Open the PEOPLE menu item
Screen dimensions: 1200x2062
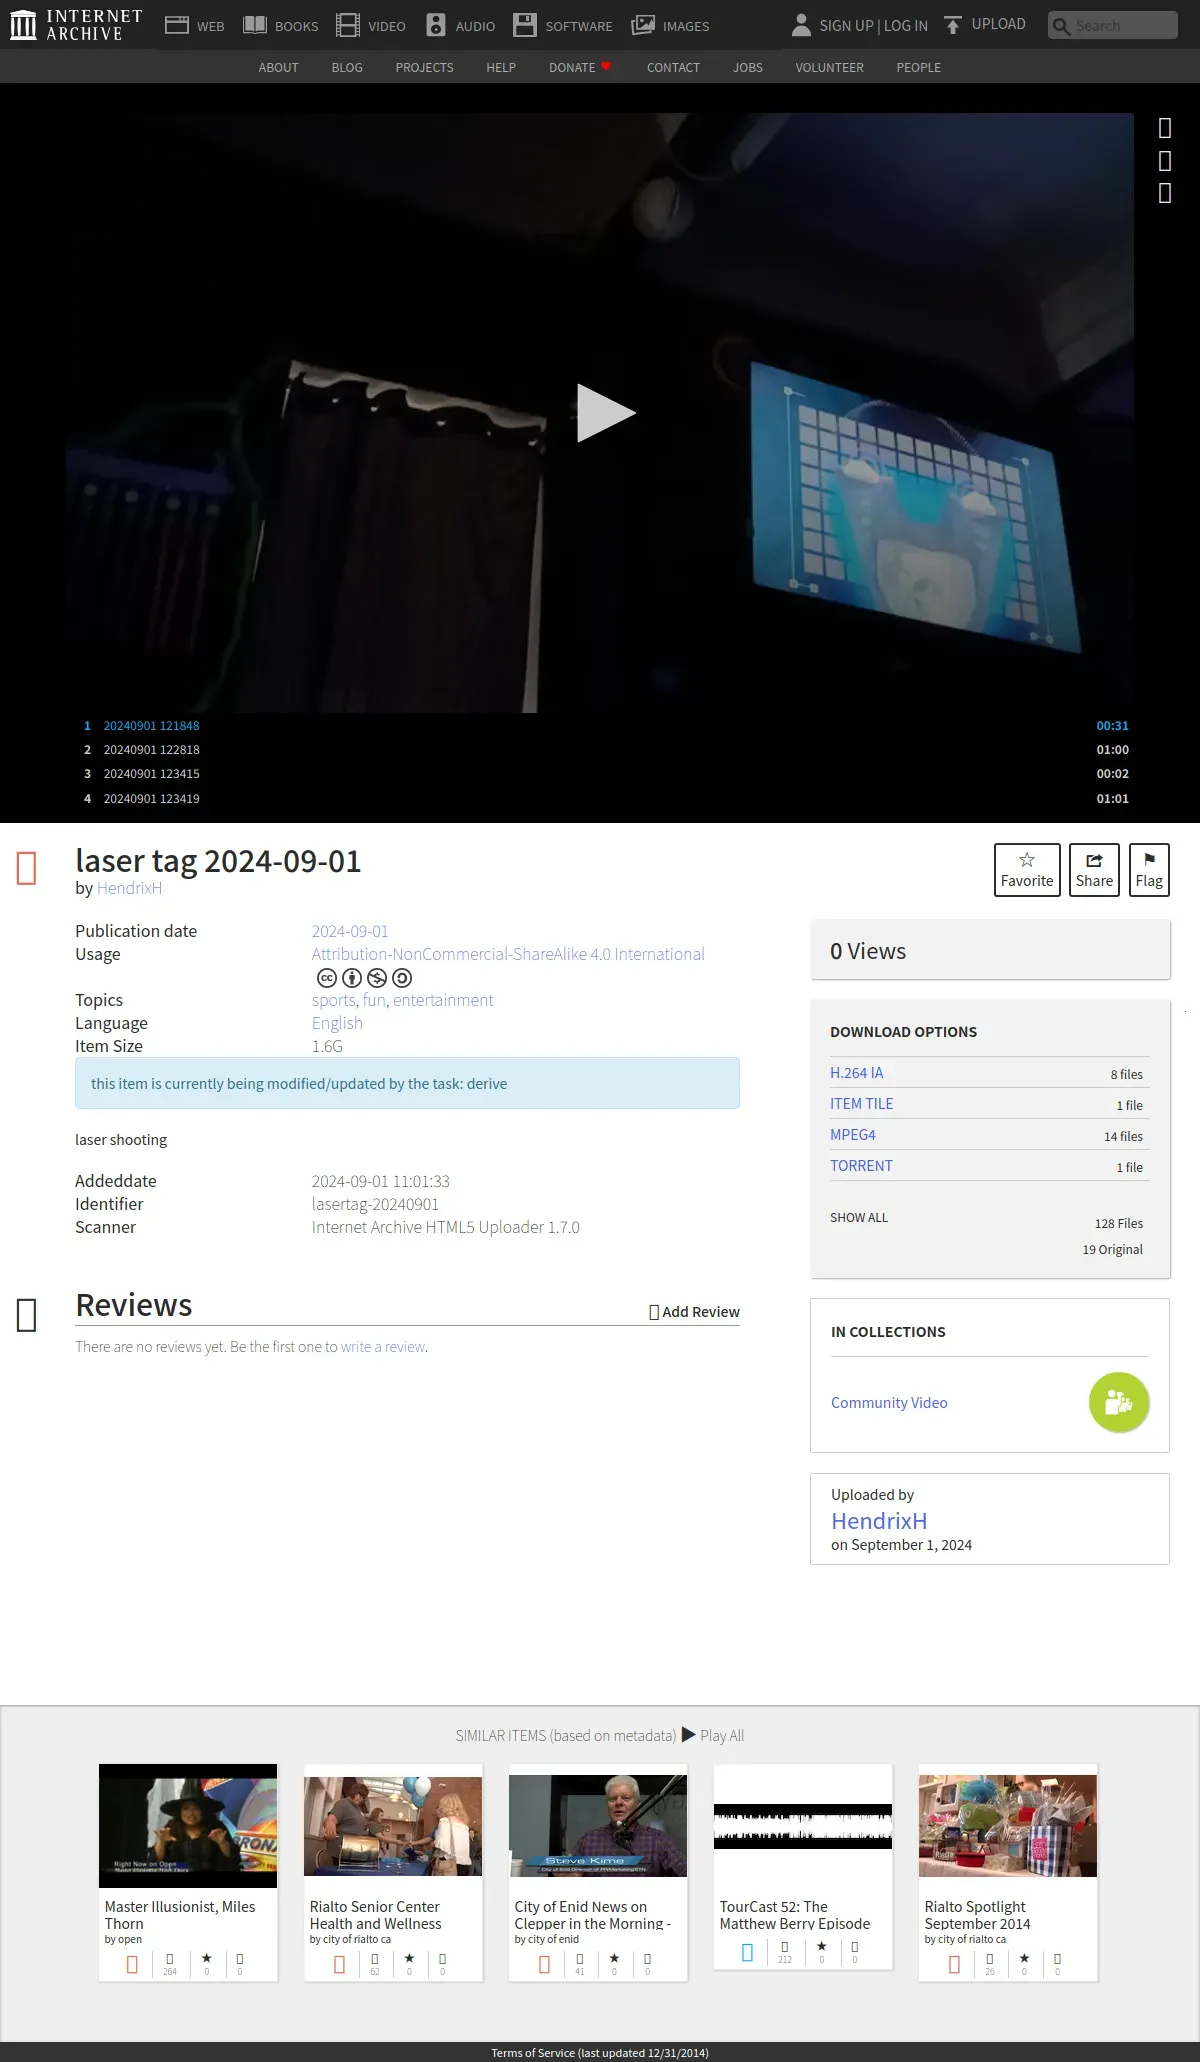(x=918, y=67)
